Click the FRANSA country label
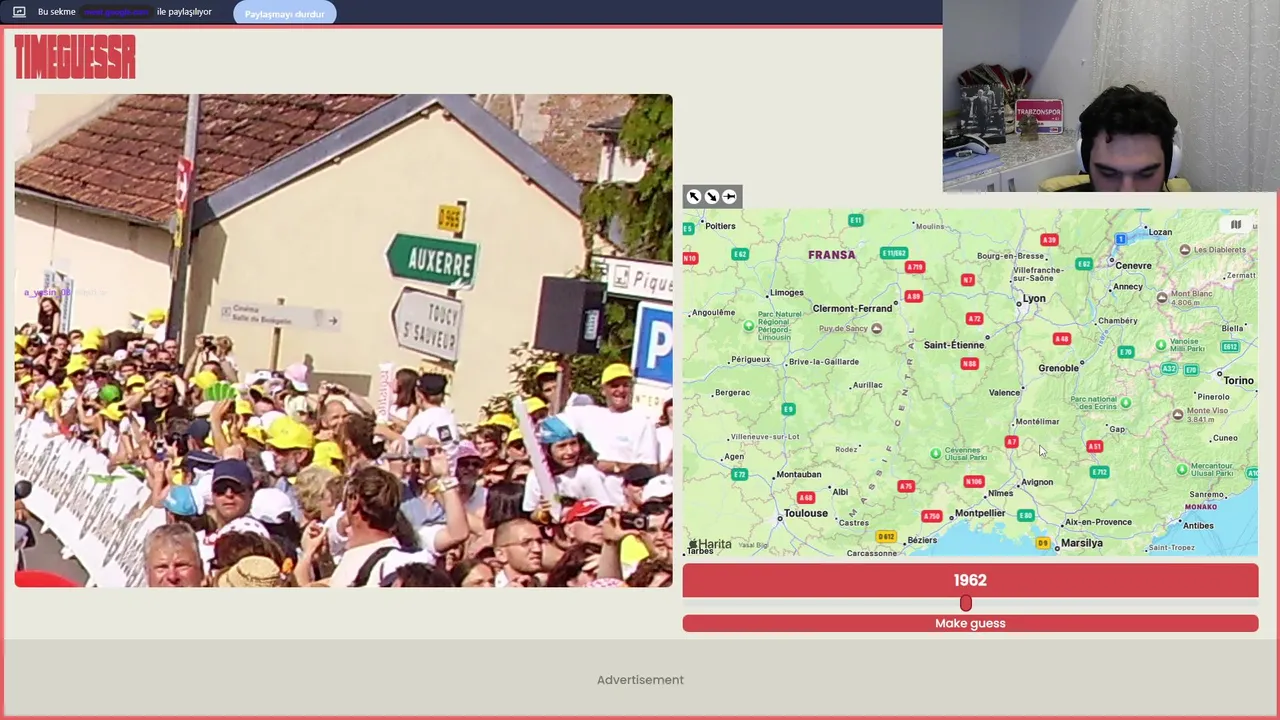Image resolution: width=1280 pixels, height=720 pixels. [x=832, y=255]
